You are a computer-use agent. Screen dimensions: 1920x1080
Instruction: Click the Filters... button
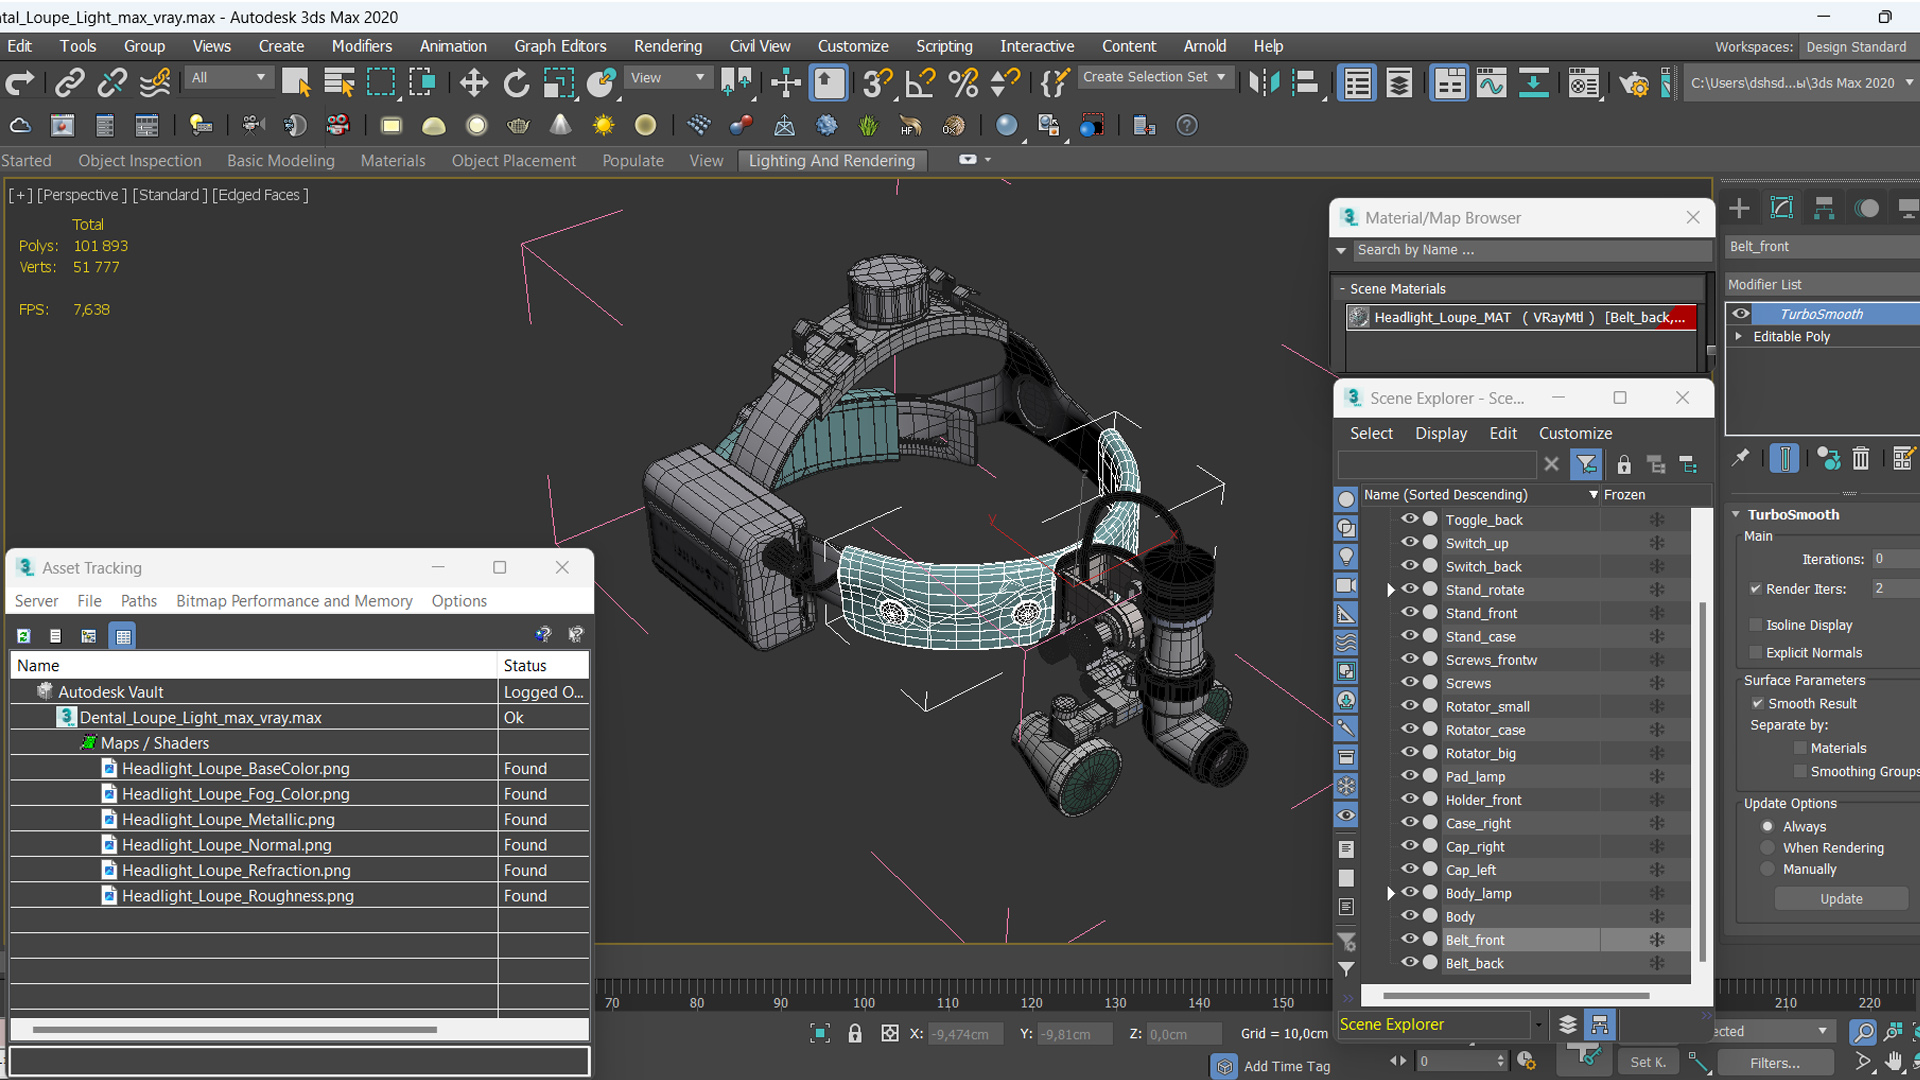pyautogui.click(x=1775, y=1062)
